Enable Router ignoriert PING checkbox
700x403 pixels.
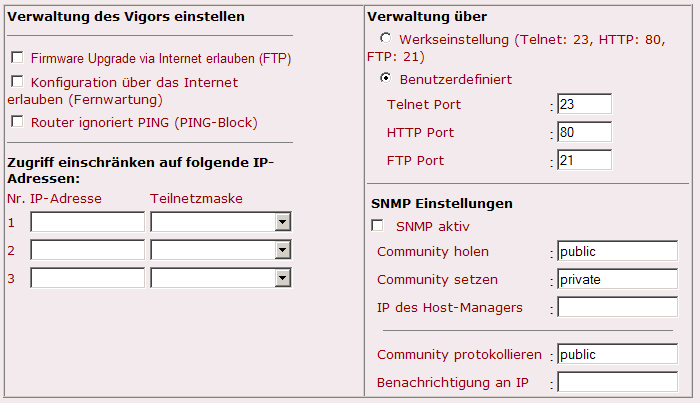click(x=17, y=121)
